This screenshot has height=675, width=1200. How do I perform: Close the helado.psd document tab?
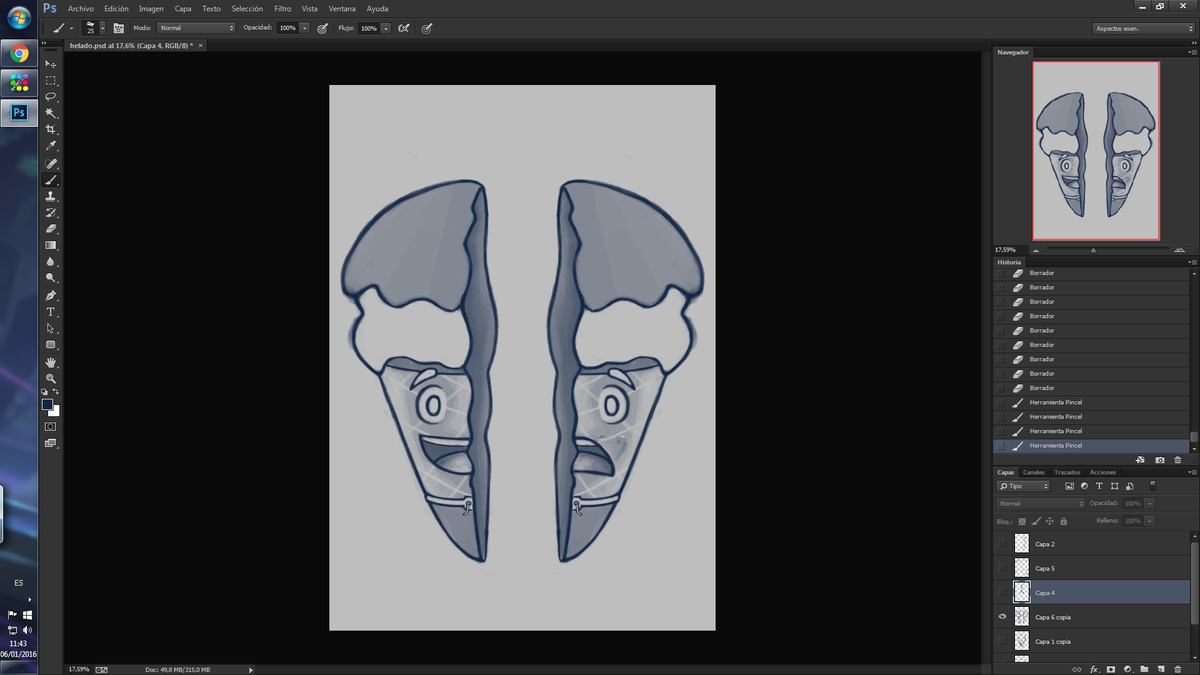tap(200, 45)
